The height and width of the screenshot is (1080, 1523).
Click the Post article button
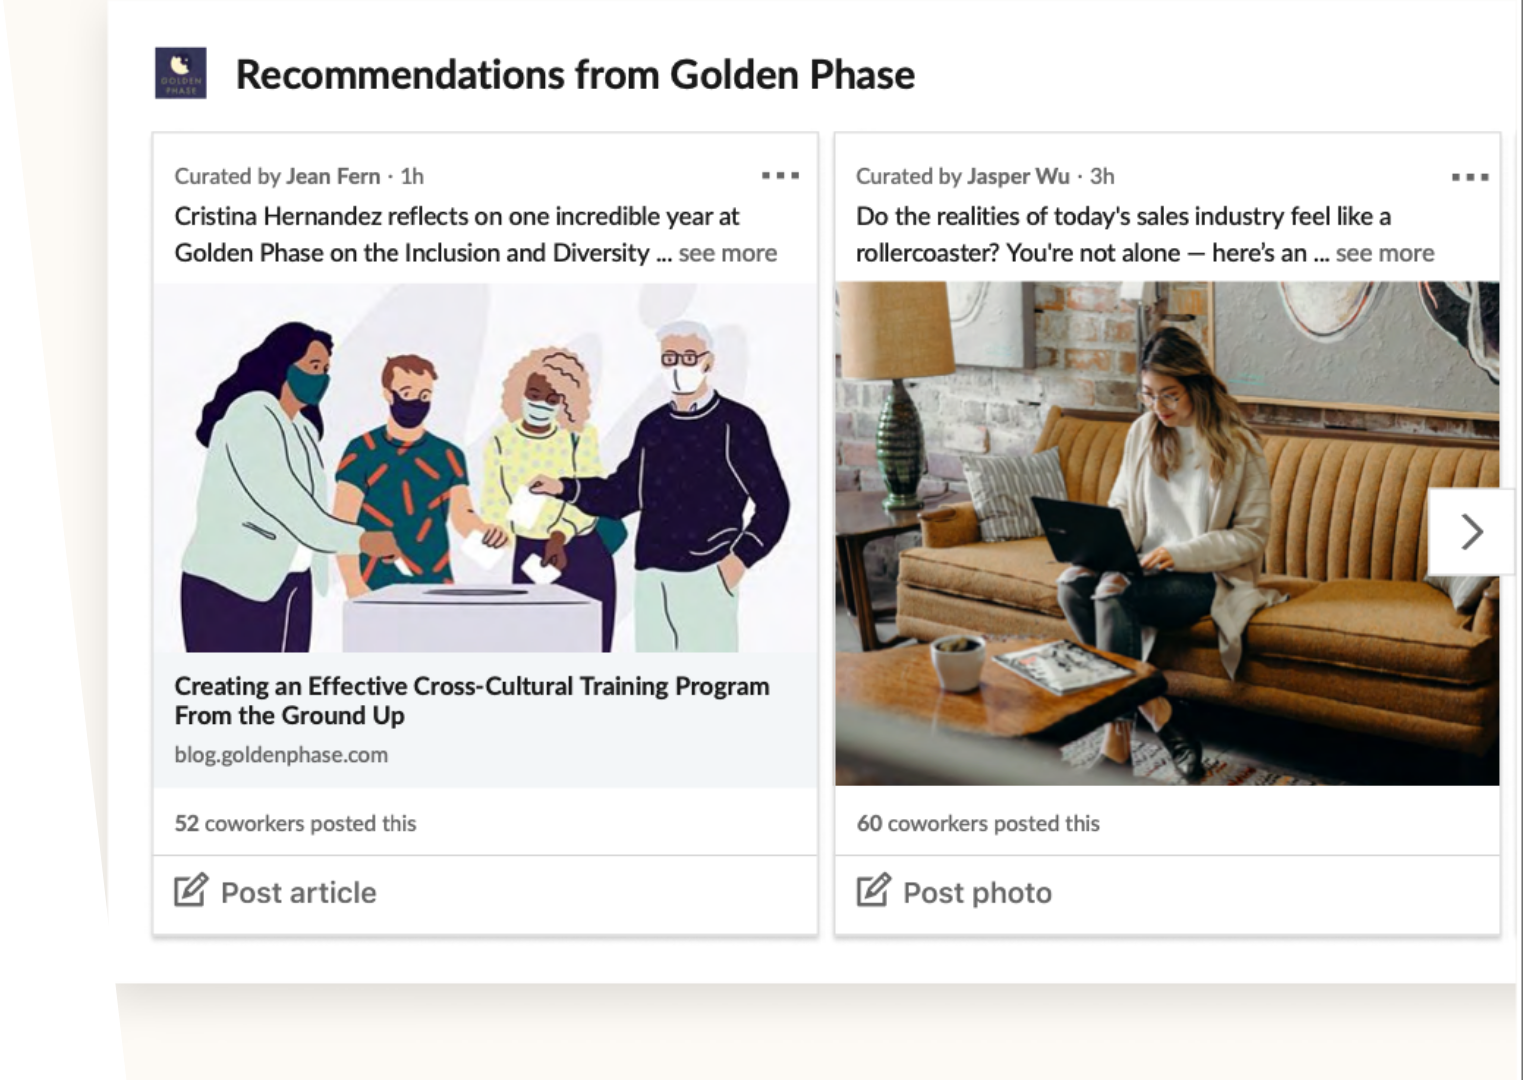coord(485,894)
